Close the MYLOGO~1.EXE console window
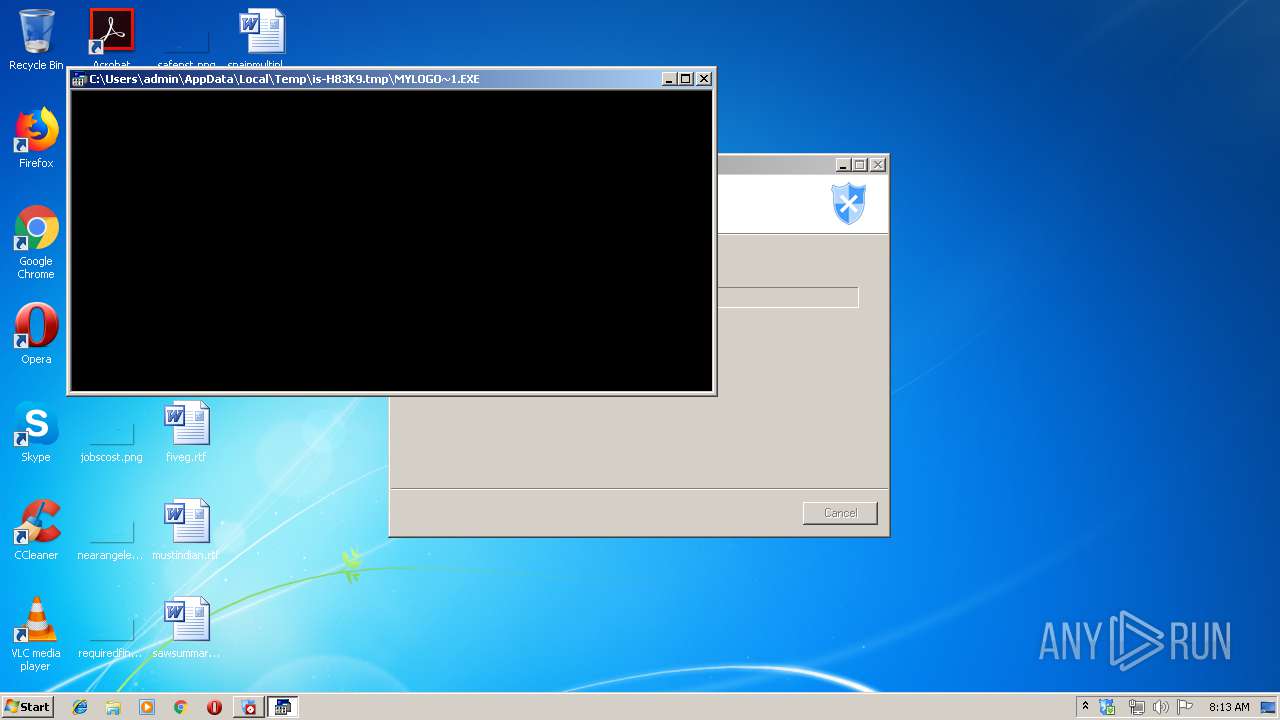The width and height of the screenshot is (1280, 720). [x=704, y=79]
